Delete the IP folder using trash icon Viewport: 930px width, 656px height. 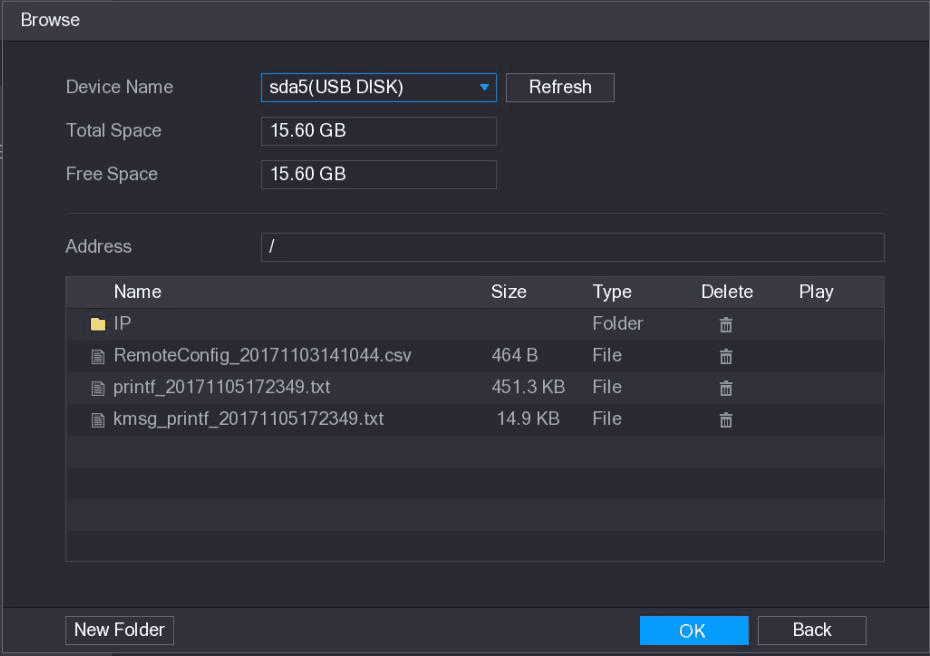tap(725, 324)
